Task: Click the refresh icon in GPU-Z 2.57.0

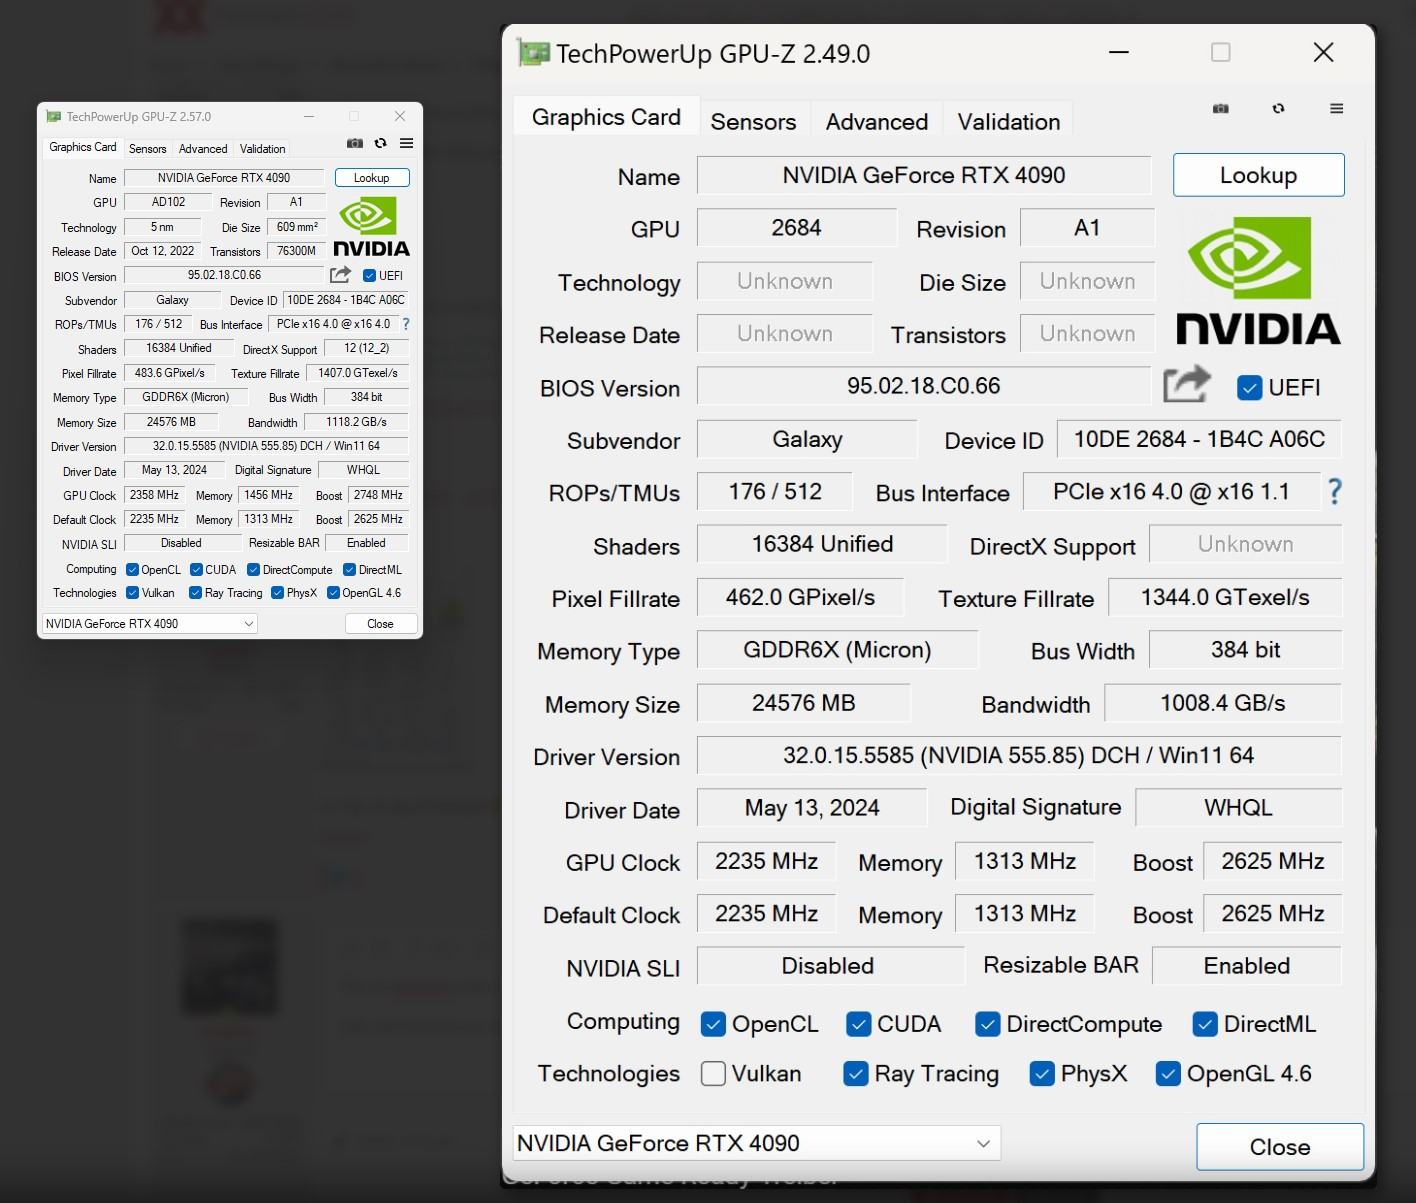Action: tap(381, 143)
